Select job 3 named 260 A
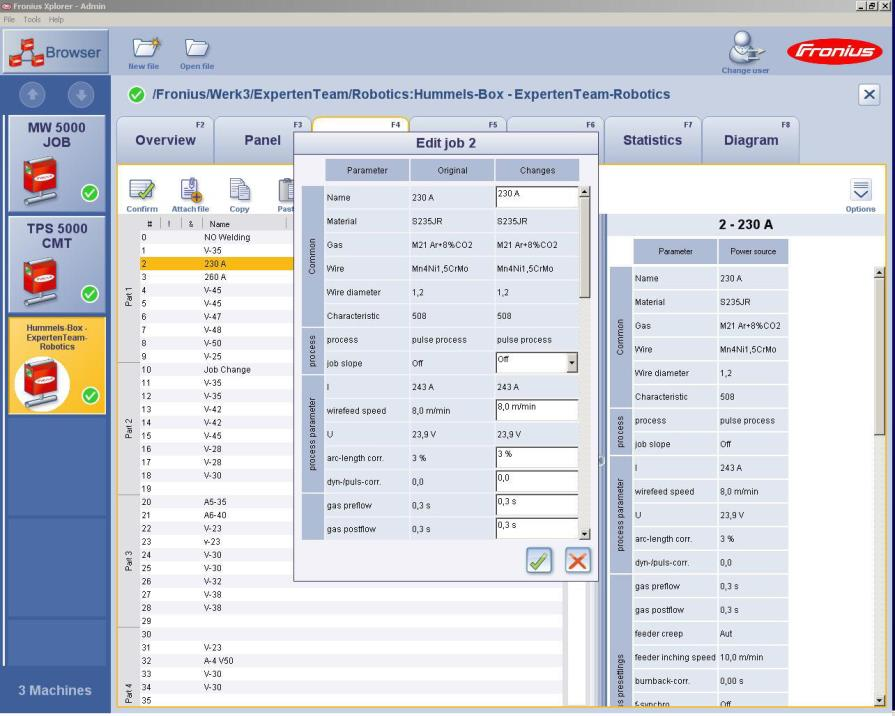This screenshot has width=895, height=716. [217, 277]
